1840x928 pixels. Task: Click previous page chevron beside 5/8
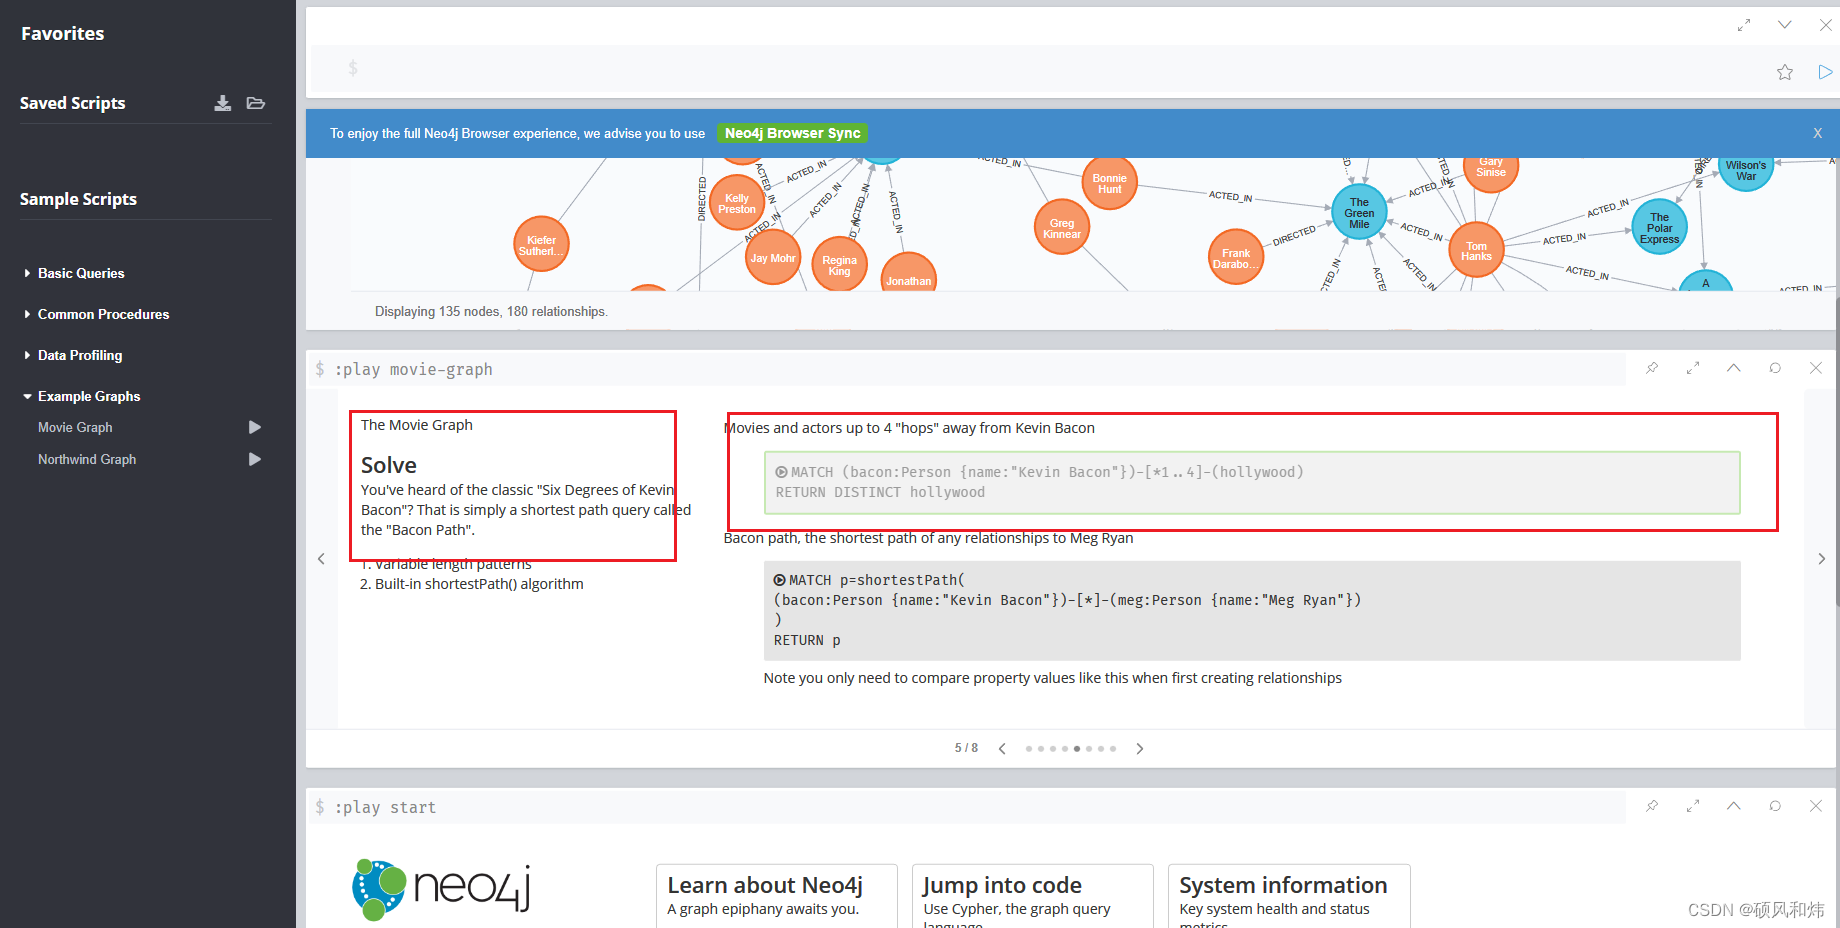[x=1002, y=749]
